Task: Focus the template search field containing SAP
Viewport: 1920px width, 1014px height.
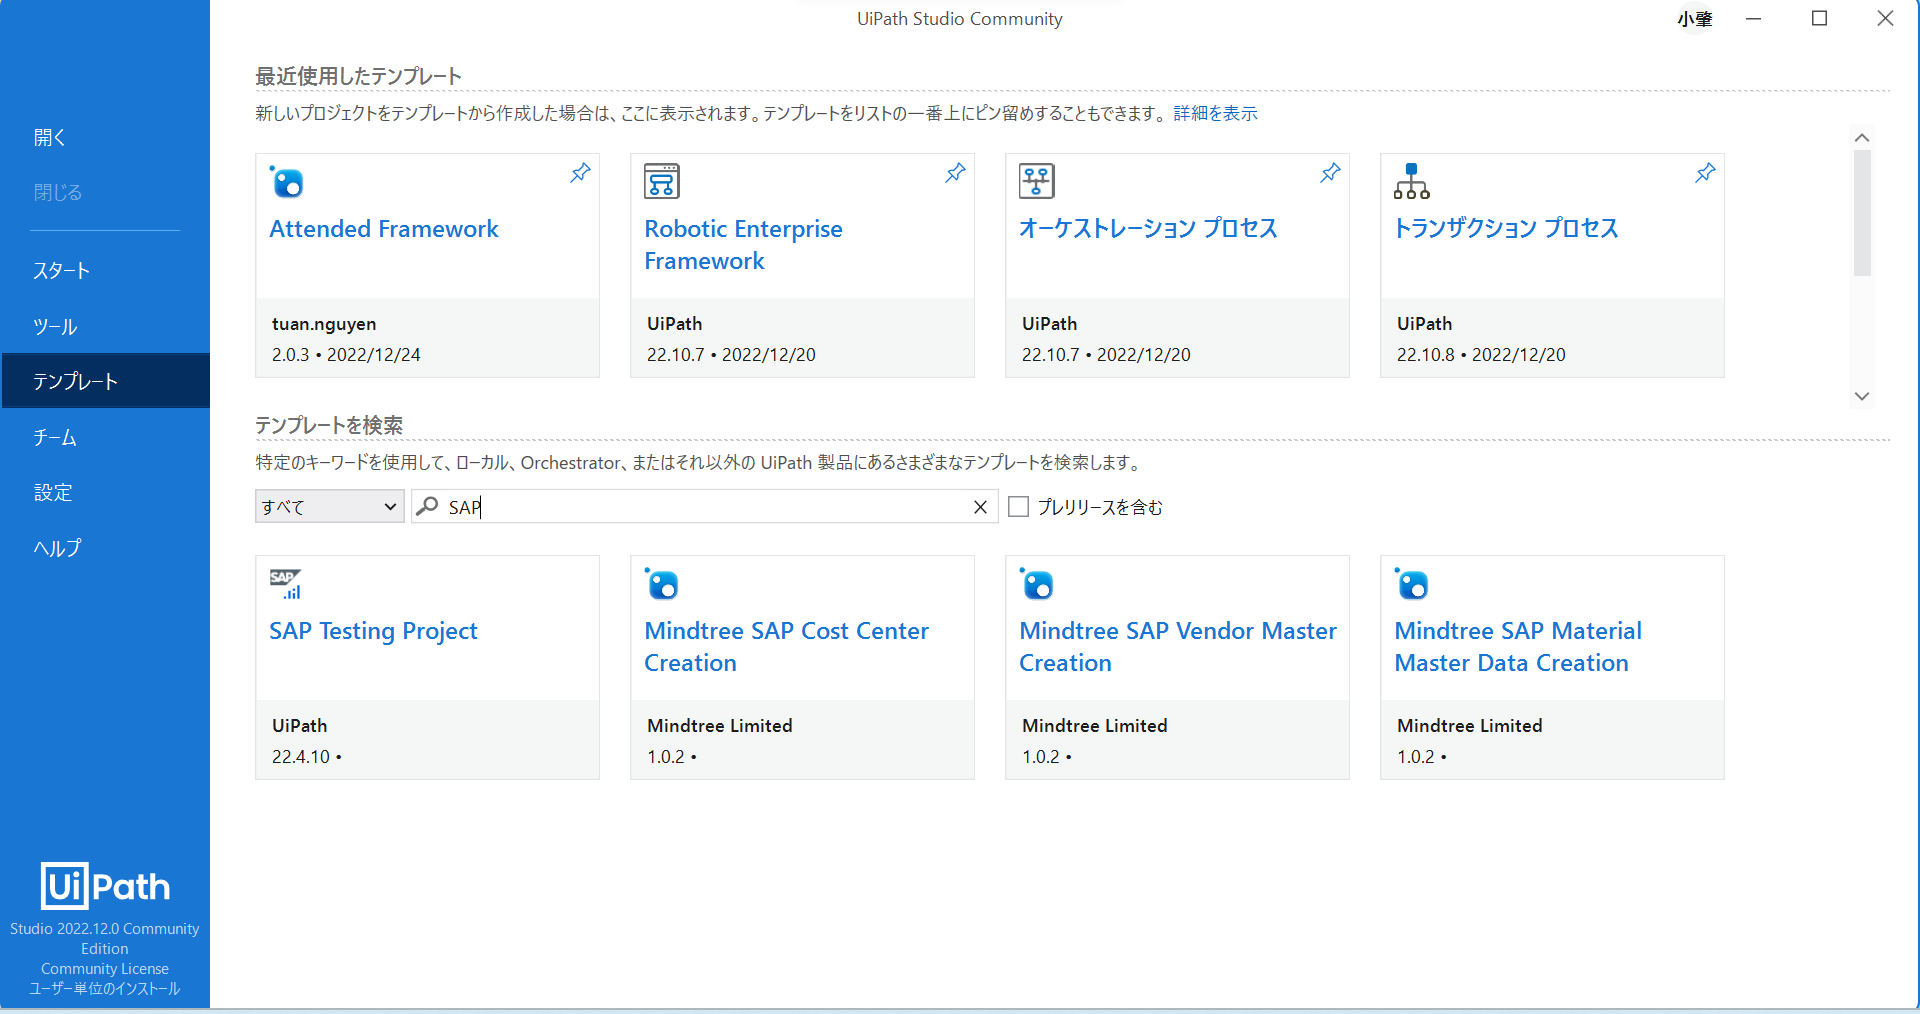Action: point(705,507)
